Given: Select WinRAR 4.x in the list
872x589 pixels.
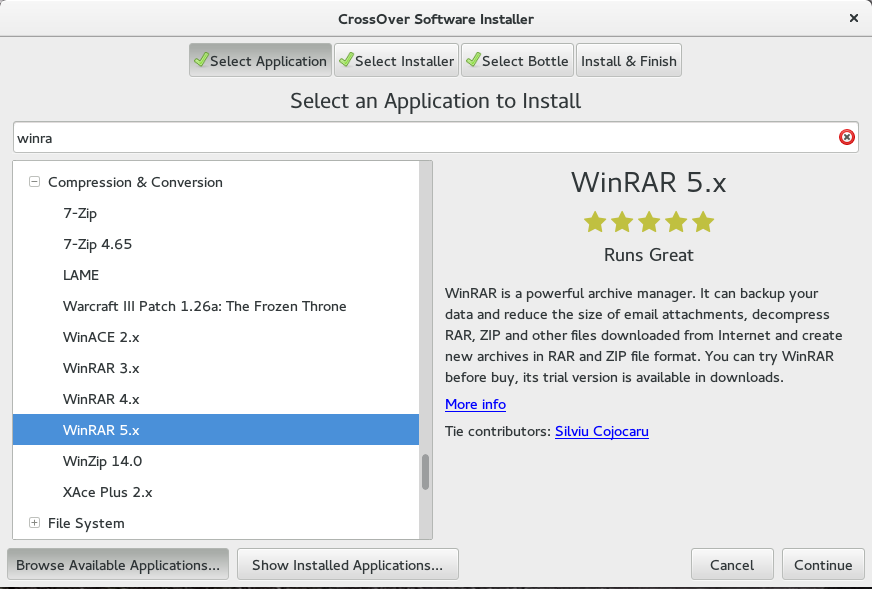Looking at the screenshot, I should click(216, 399).
